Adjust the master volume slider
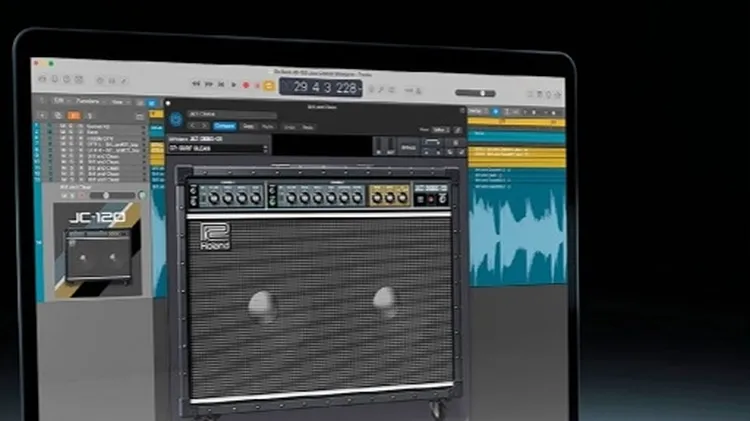This screenshot has width=750, height=421. (475, 93)
